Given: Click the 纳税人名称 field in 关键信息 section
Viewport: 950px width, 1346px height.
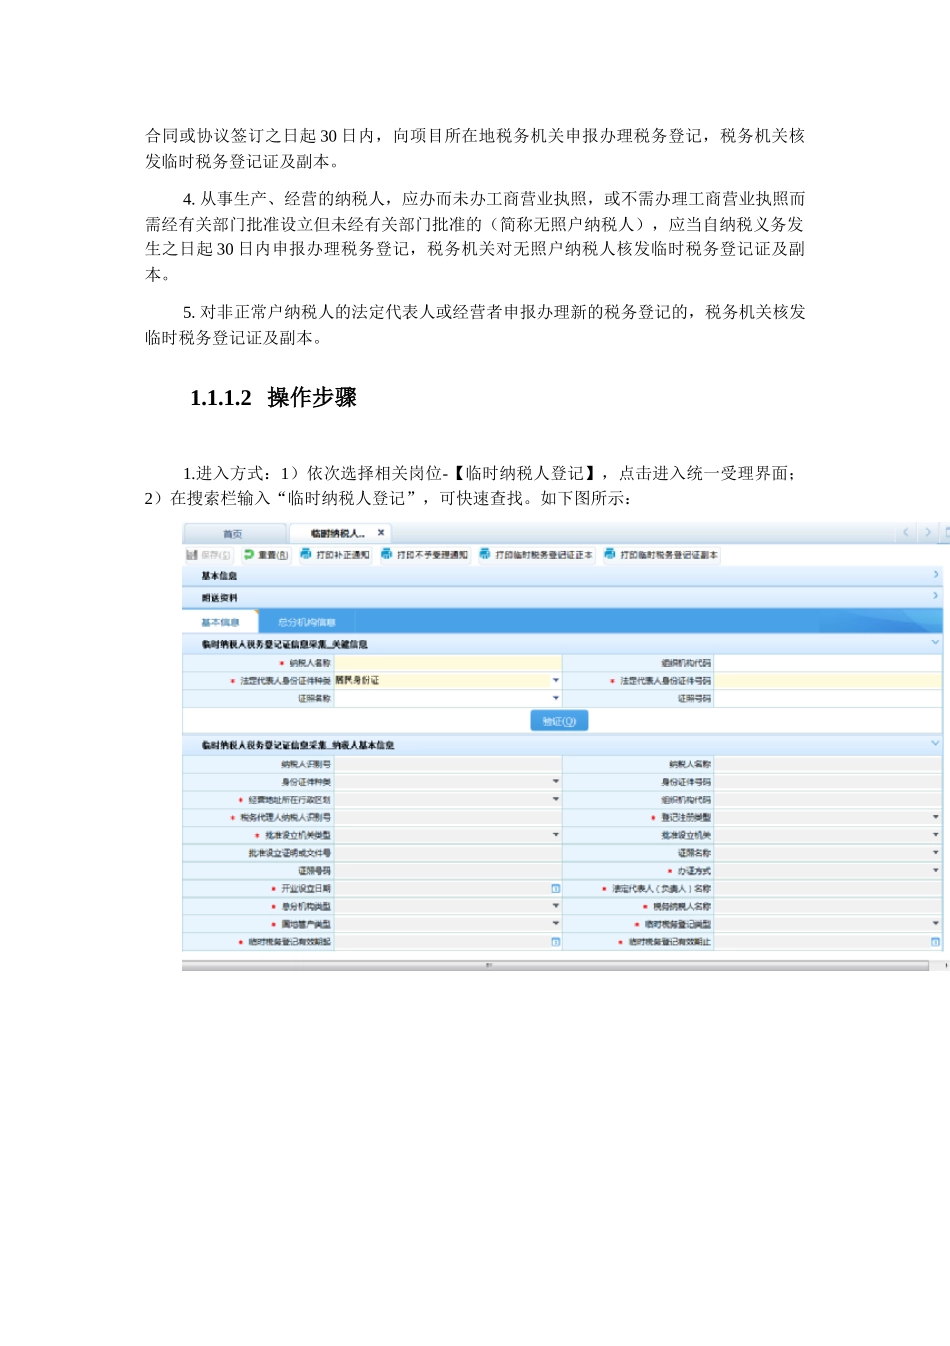Looking at the screenshot, I should 447,663.
